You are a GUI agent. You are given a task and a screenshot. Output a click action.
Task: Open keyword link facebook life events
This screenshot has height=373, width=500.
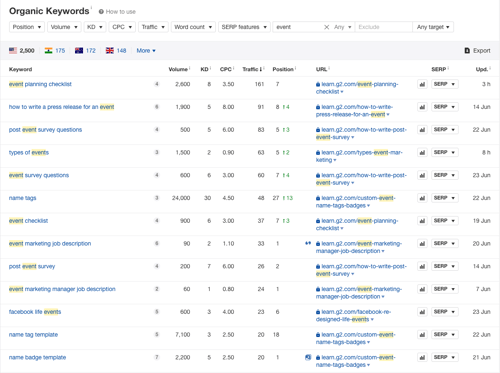click(35, 312)
